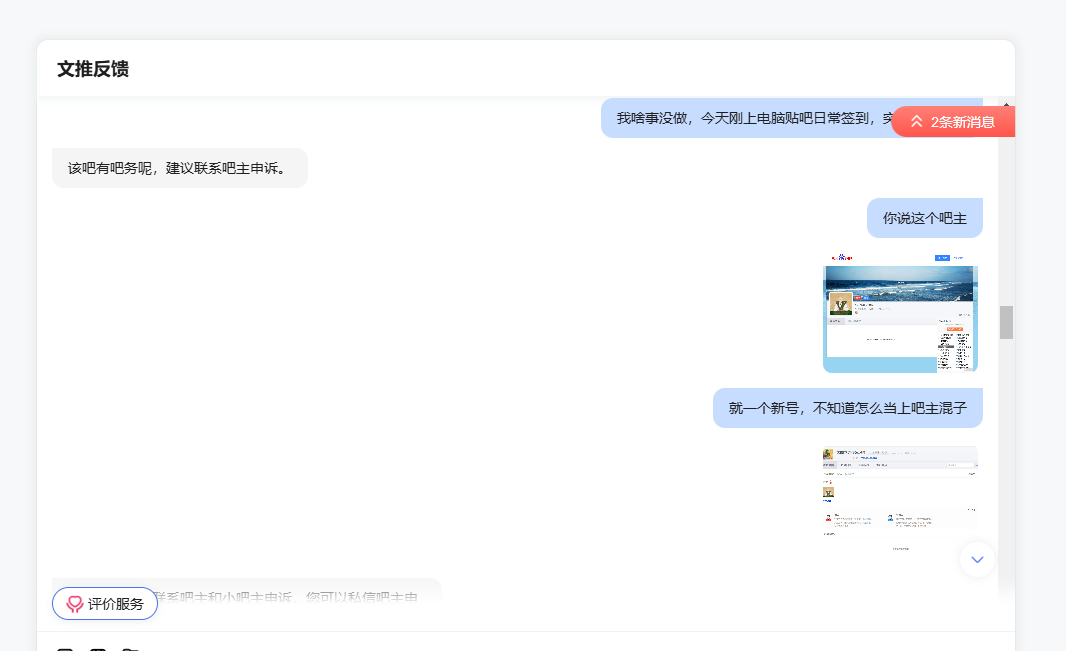This screenshot has width=1066, height=651.
Task: Click the 文推反馈 chat title
Action: (93, 69)
